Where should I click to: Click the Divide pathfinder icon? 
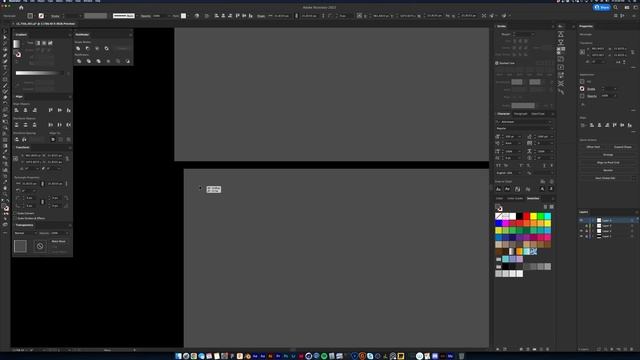[x=79, y=61]
